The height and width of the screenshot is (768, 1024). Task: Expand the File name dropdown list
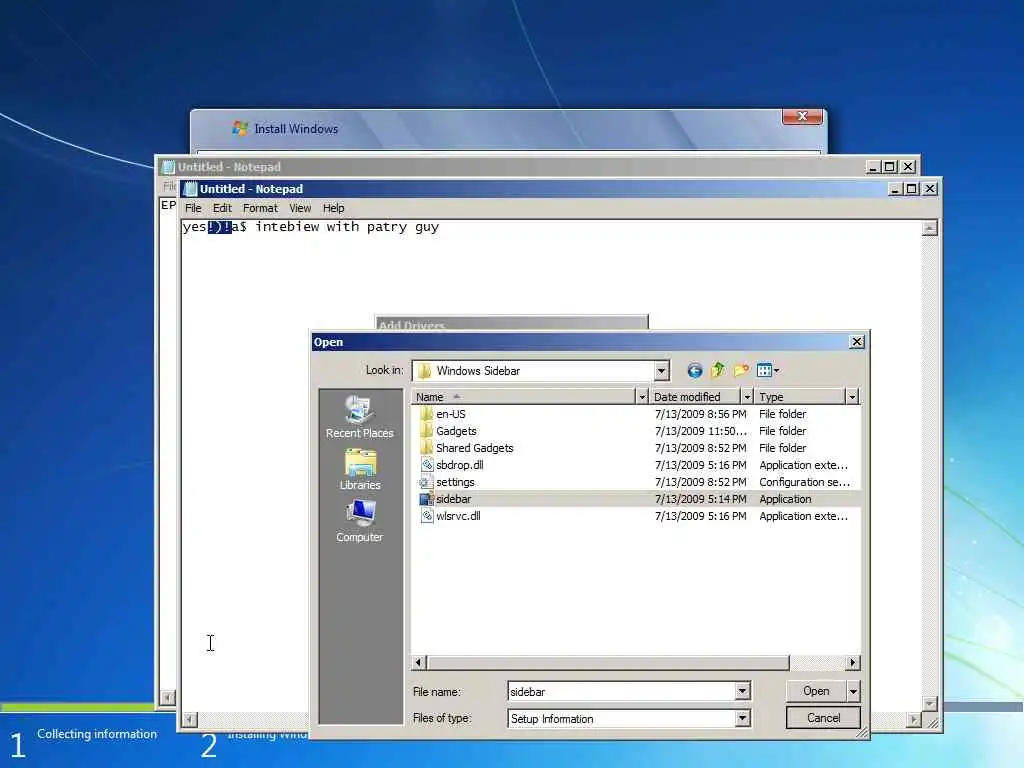tap(742, 691)
